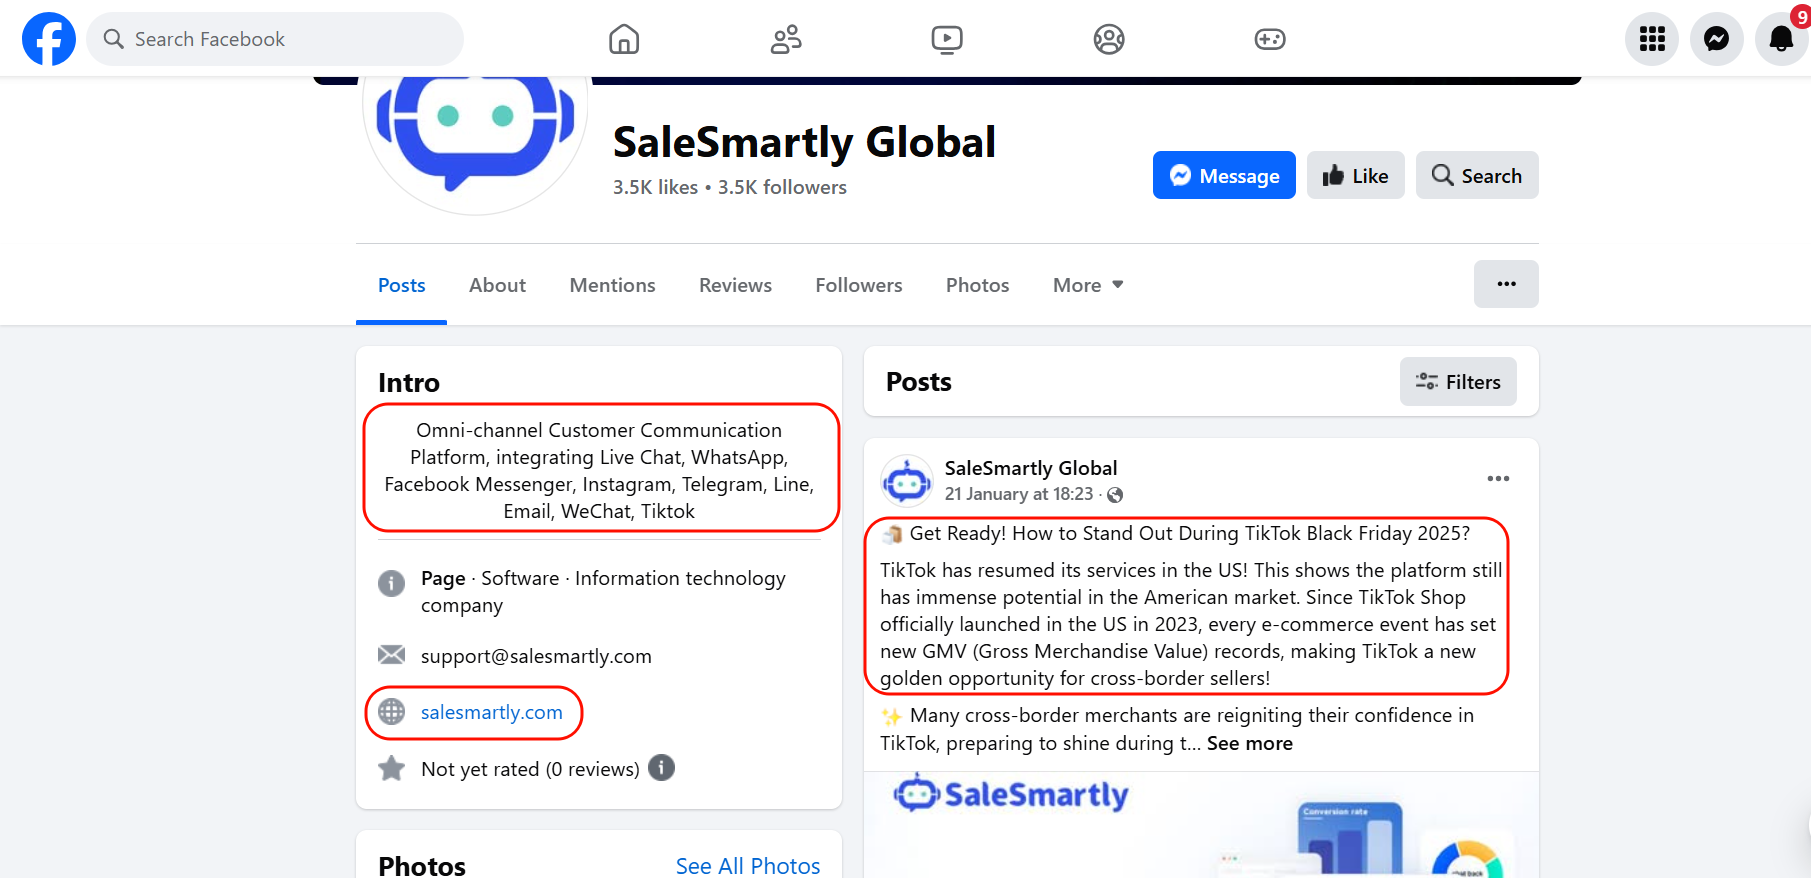The height and width of the screenshot is (878, 1811).
Task: Expand the More tab dropdown
Action: click(x=1088, y=285)
